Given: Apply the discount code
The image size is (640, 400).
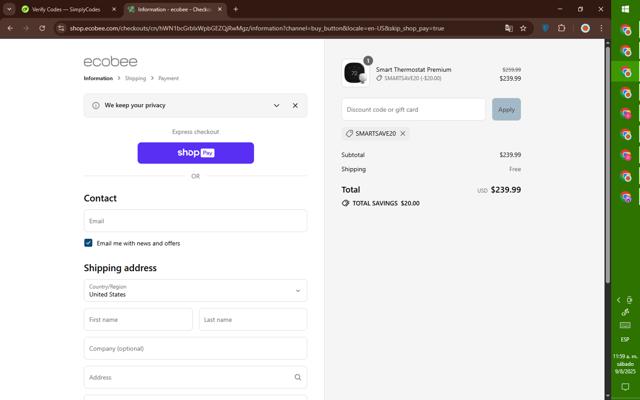Looking at the screenshot, I should tap(506, 109).
